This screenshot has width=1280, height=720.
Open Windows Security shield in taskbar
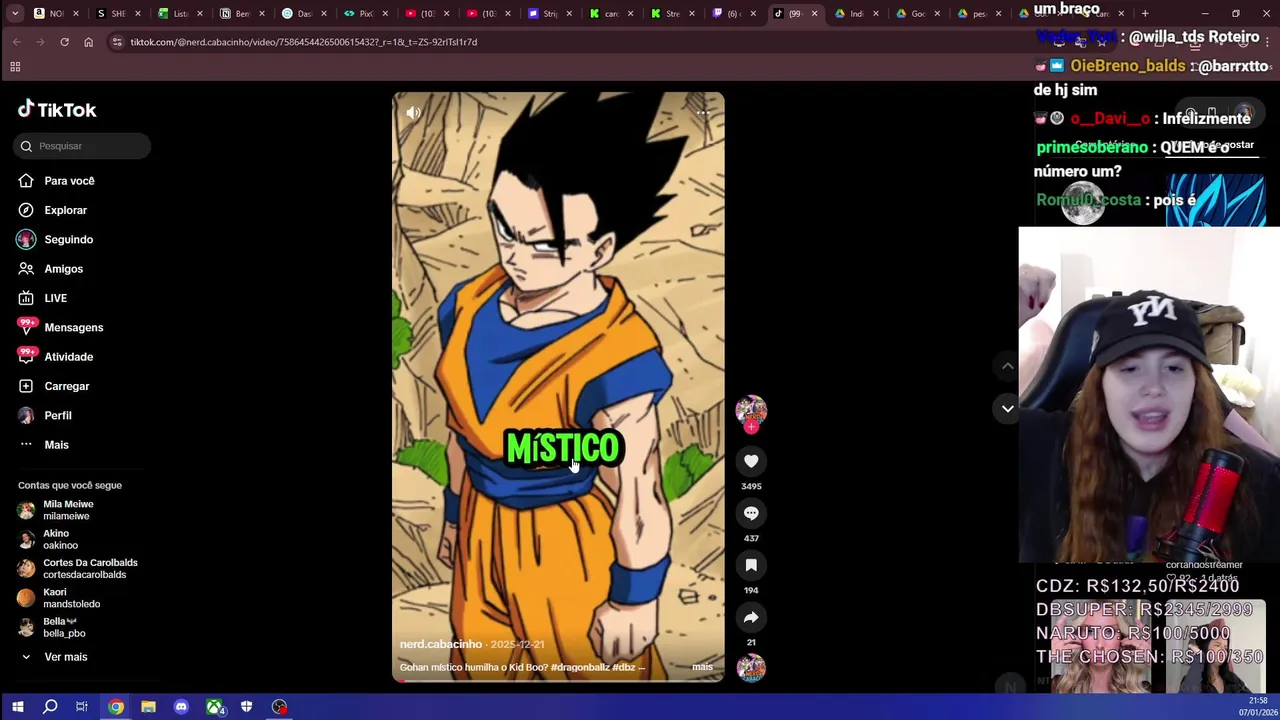247,707
